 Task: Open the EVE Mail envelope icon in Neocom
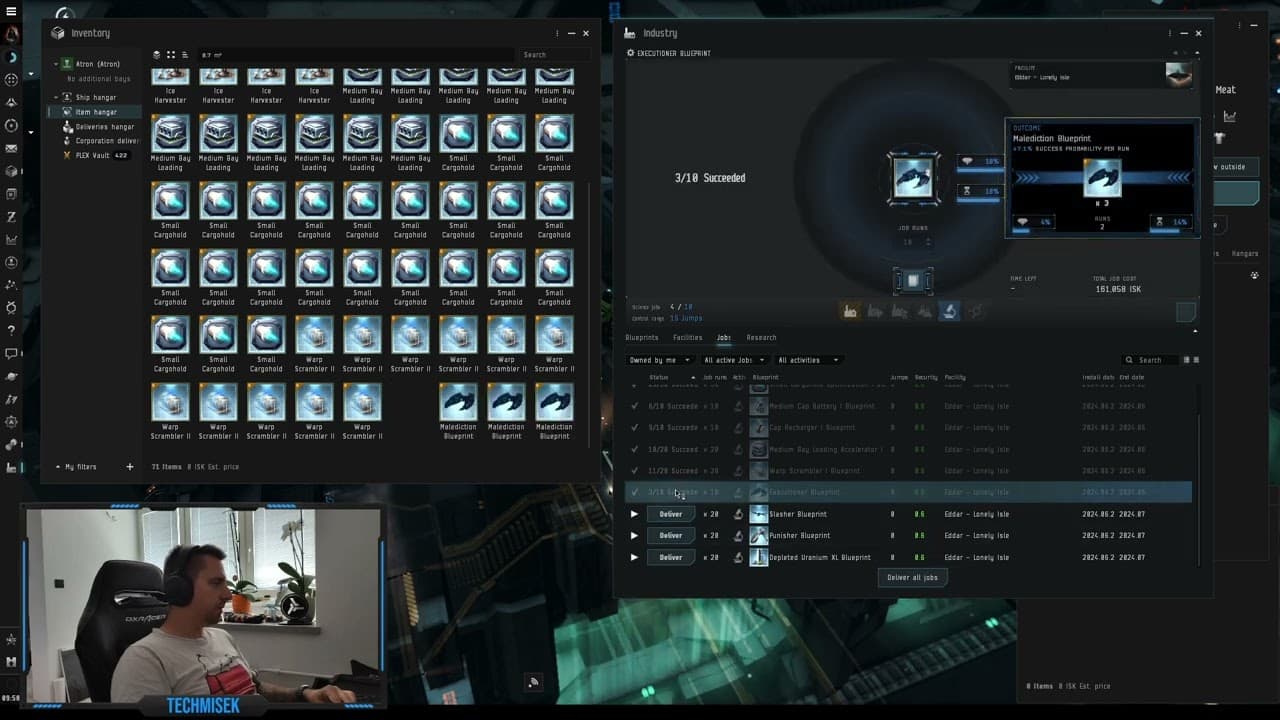tap(11, 148)
